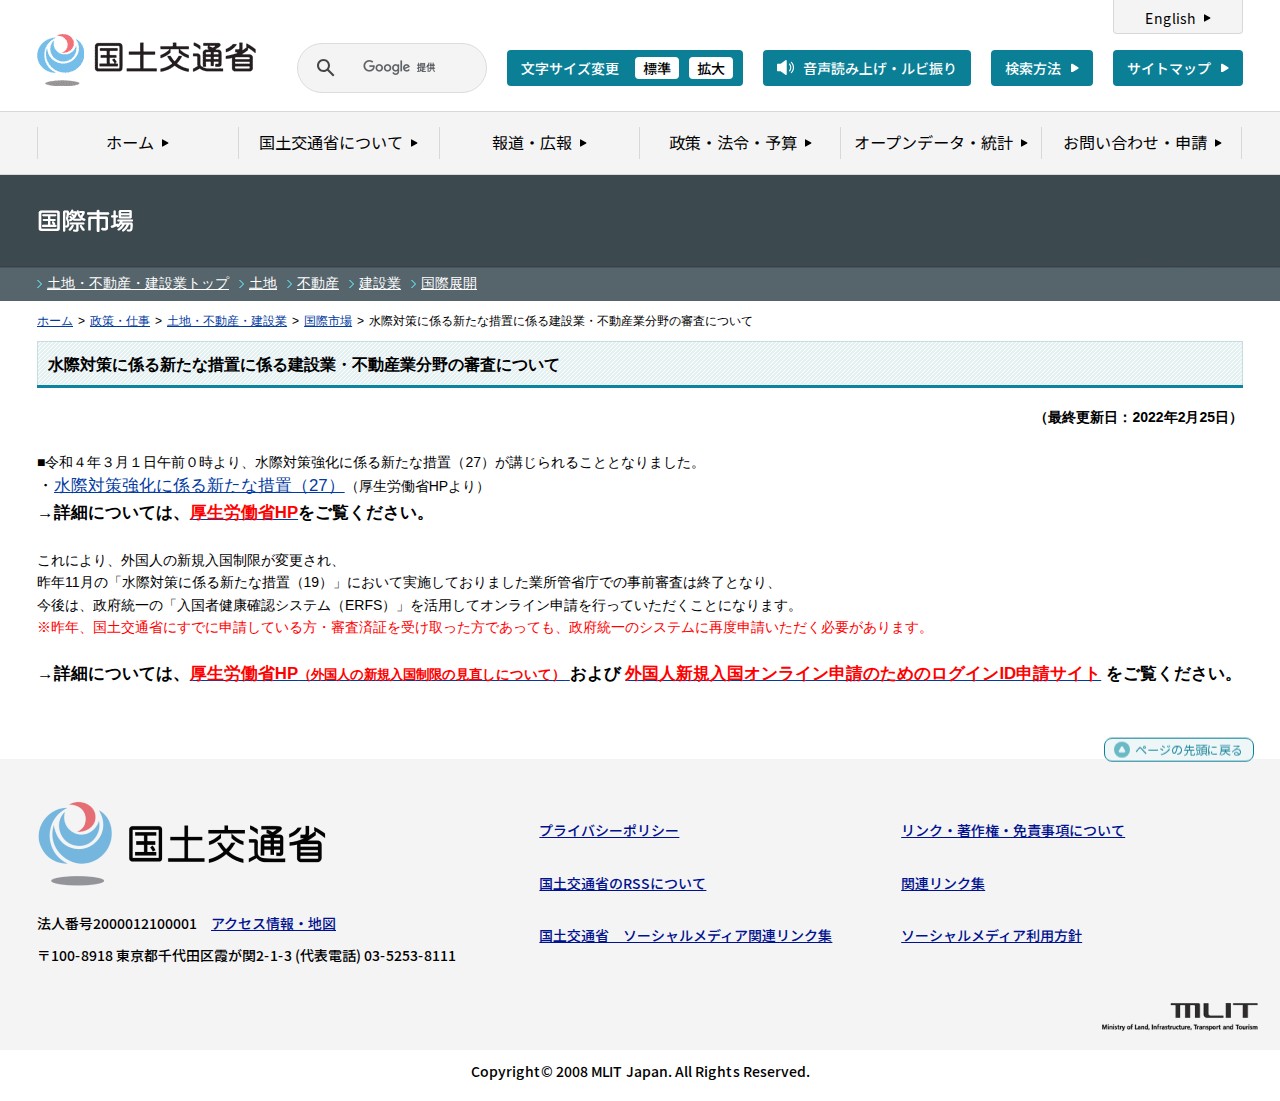Screen dimensions: 1280x1101
Task: Go to 土地 in the section navigation
Action: (x=263, y=284)
